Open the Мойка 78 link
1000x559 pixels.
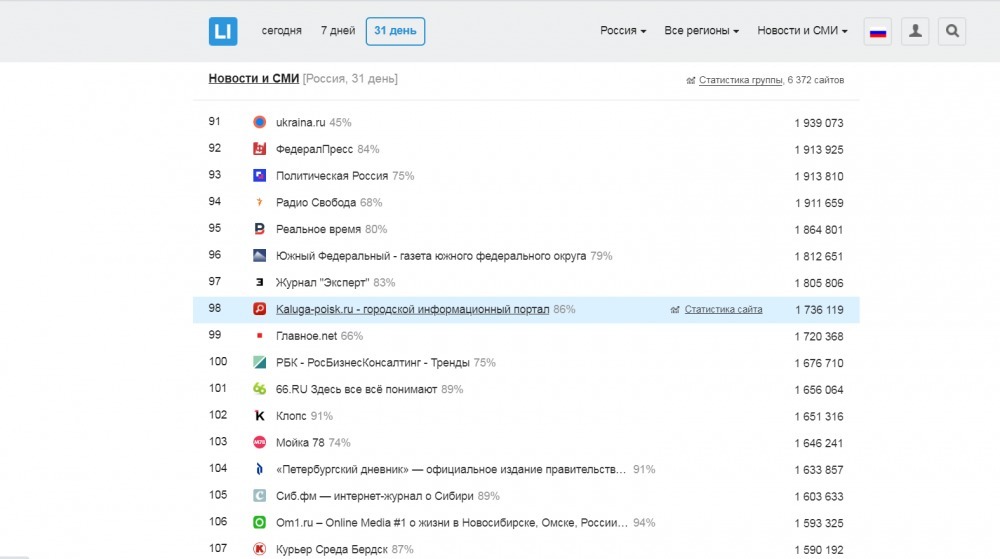(300, 442)
